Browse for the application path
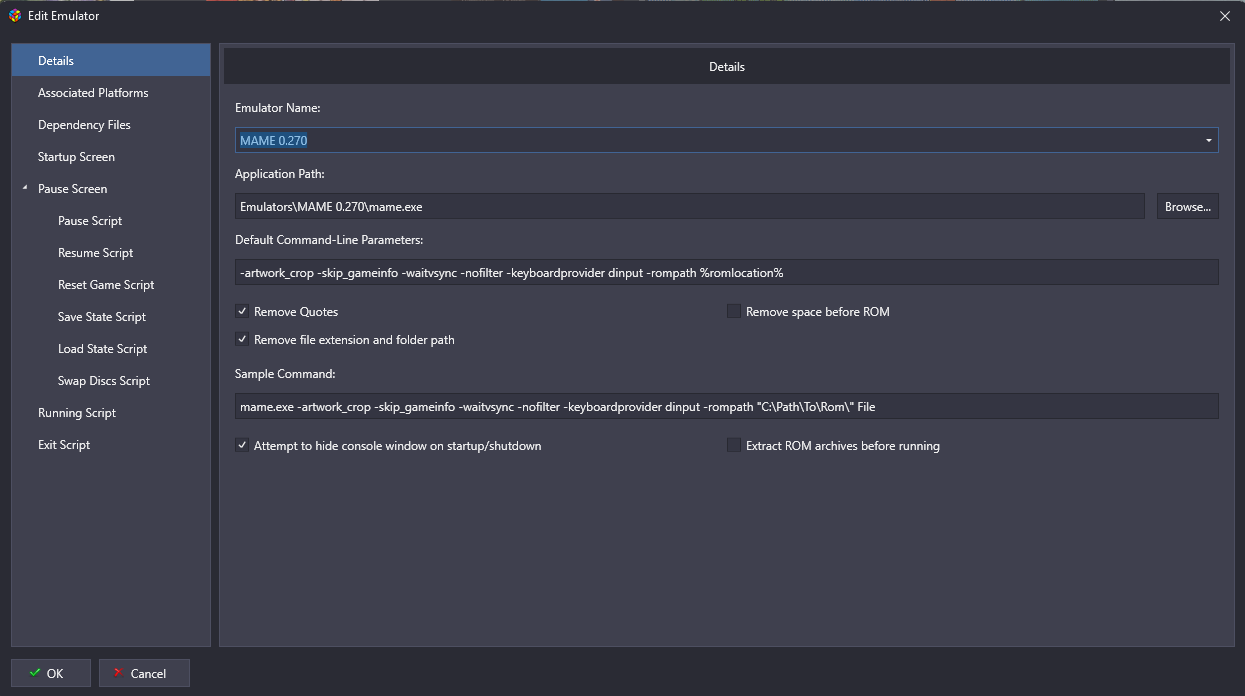Viewport: 1245px width, 696px height. 1187,207
